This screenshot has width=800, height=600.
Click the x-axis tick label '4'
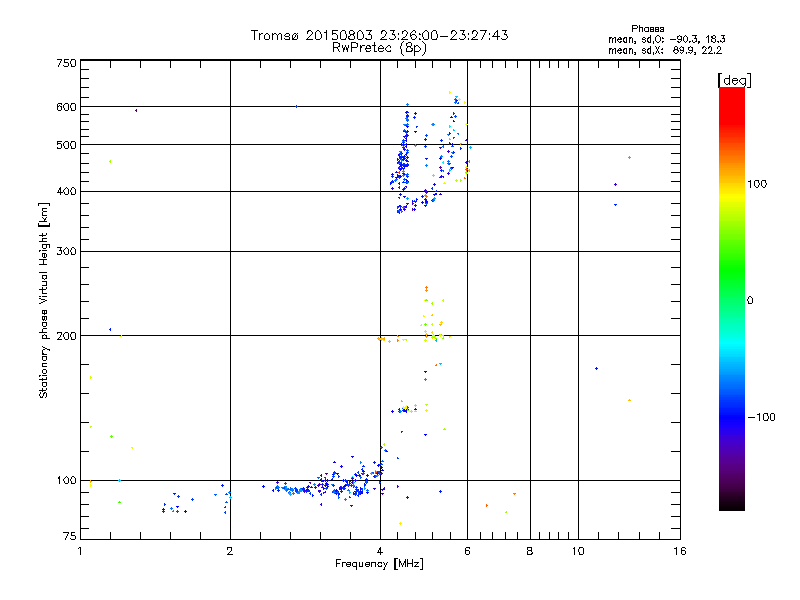tap(380, 551)
